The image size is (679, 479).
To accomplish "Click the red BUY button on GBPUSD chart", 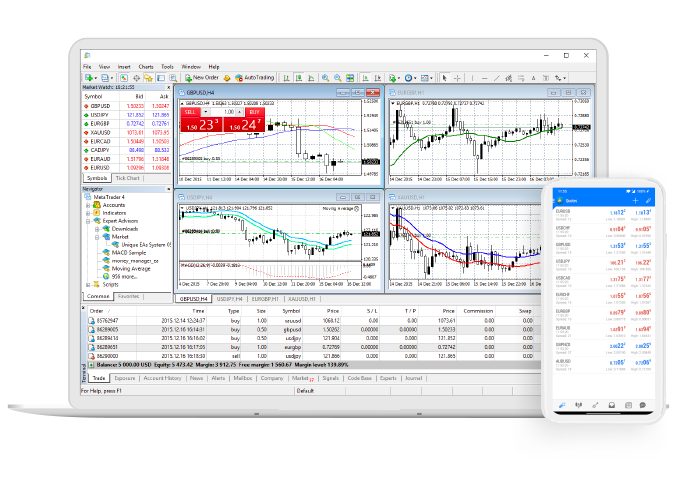I will click(255, 112).
